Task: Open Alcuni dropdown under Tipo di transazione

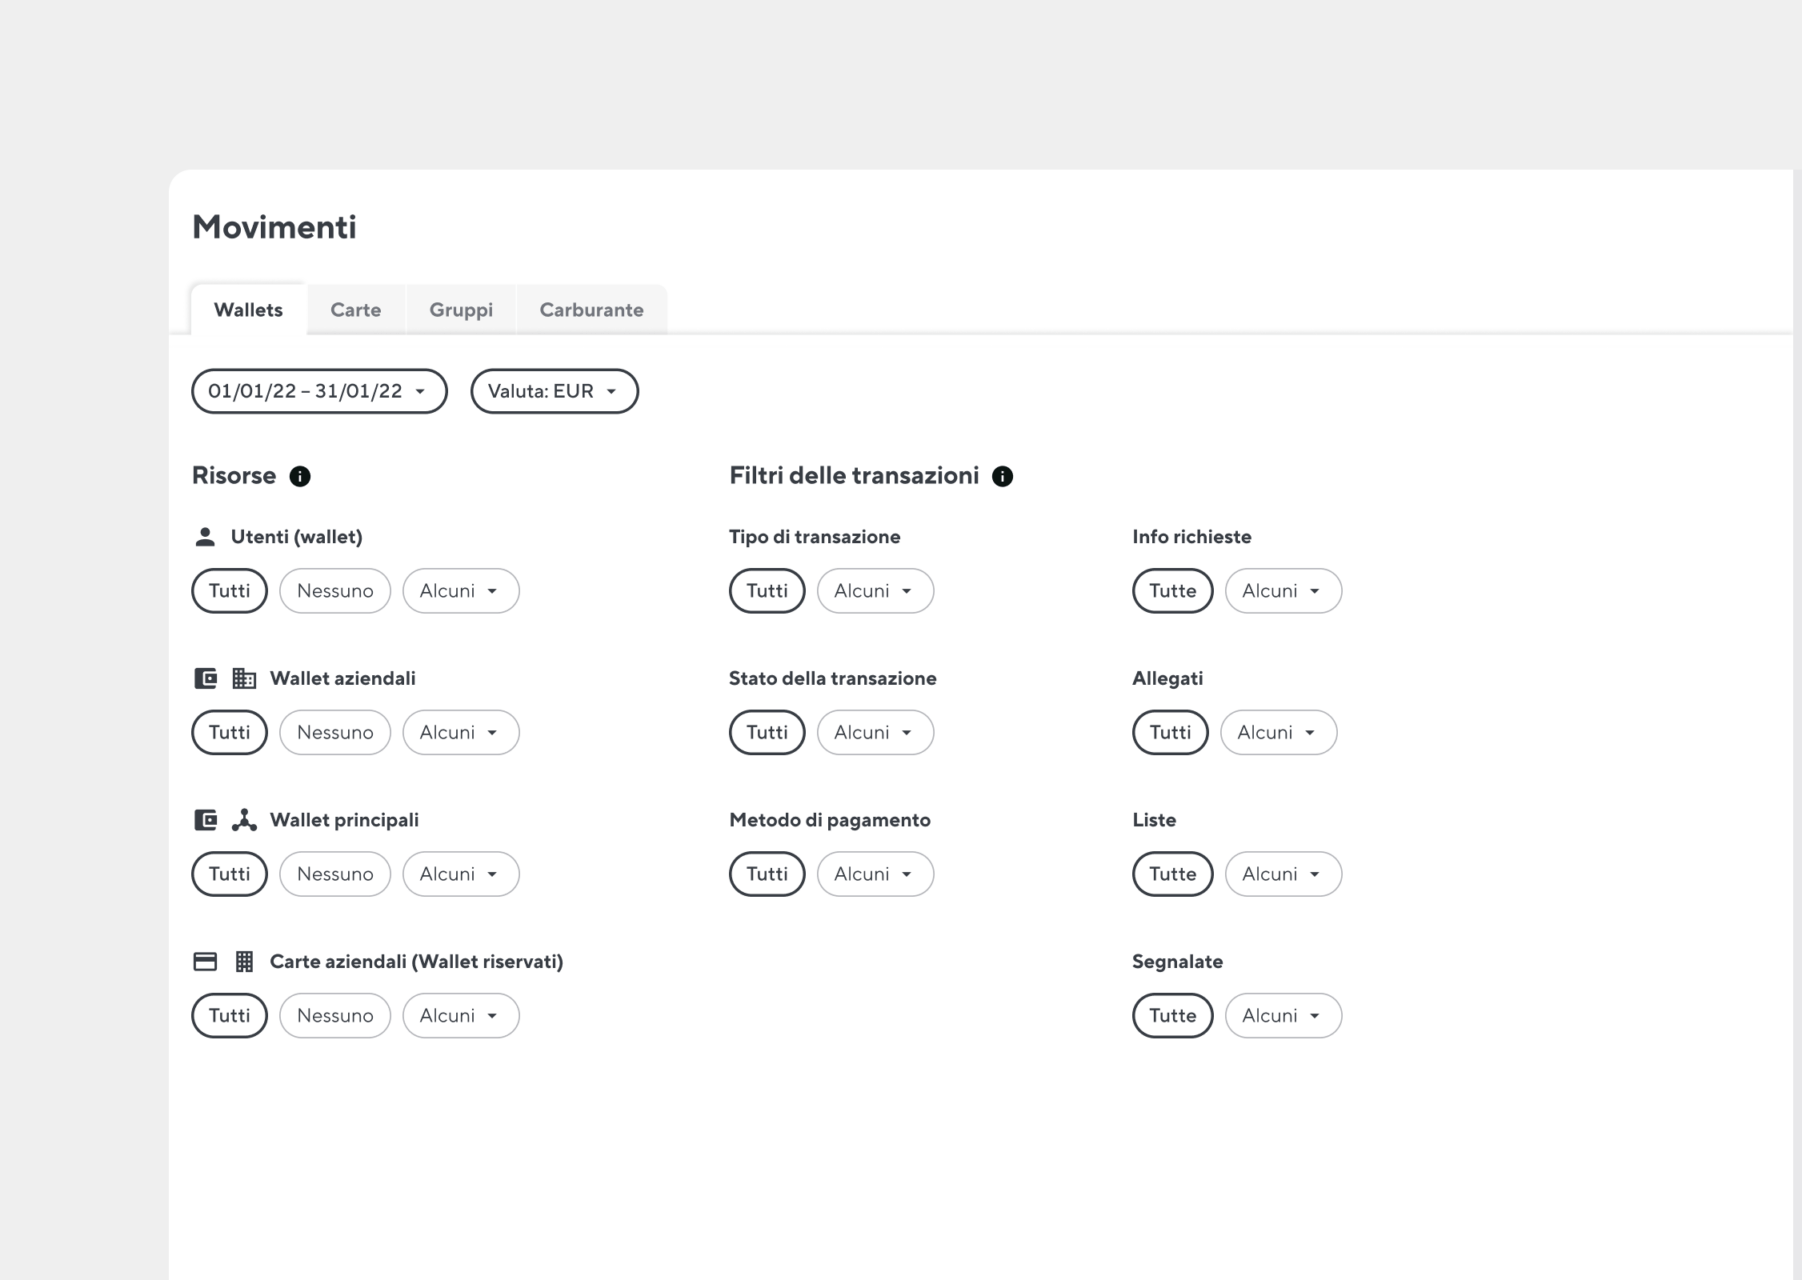Action: coord(875,591)
